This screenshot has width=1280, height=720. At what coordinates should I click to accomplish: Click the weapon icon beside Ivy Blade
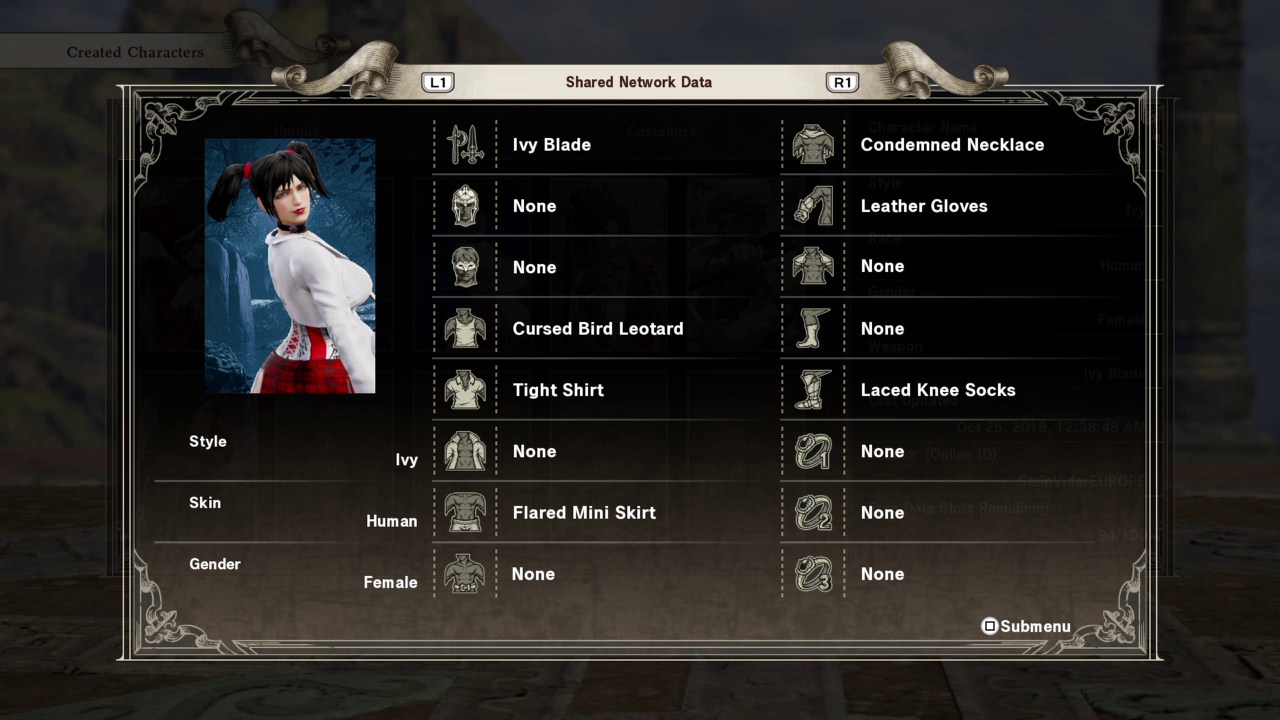pos(465,145)
